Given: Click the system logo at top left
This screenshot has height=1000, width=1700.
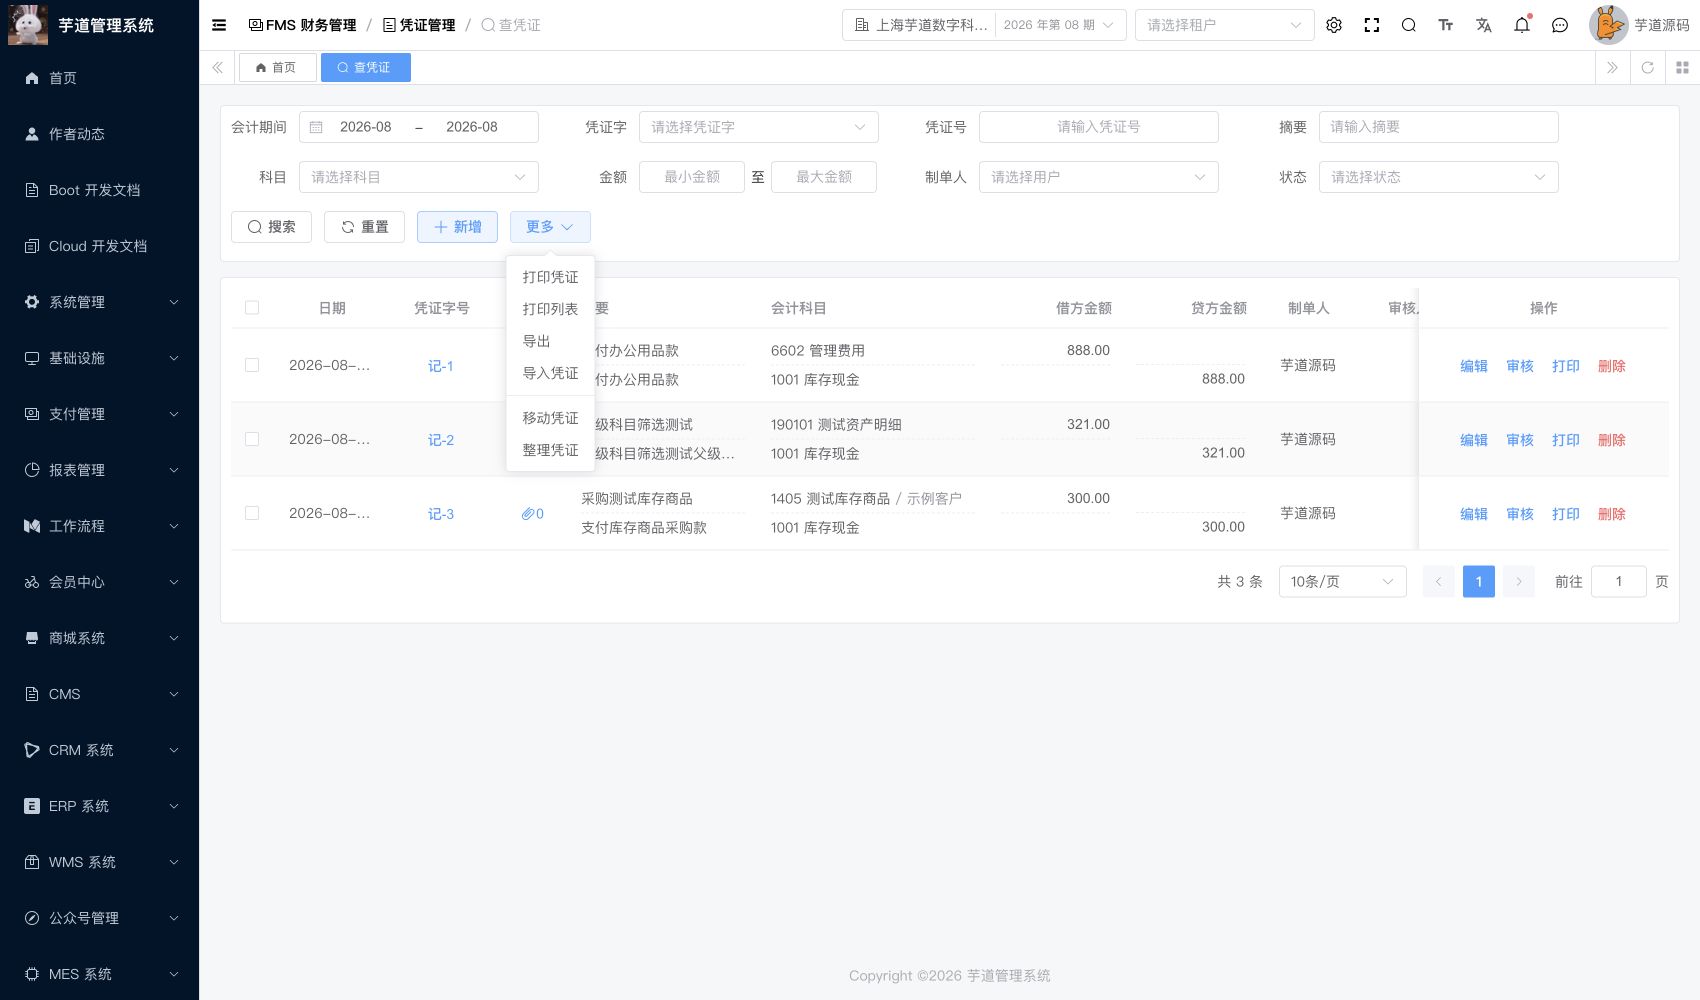Looking at the screenshot, I should 28,25.
